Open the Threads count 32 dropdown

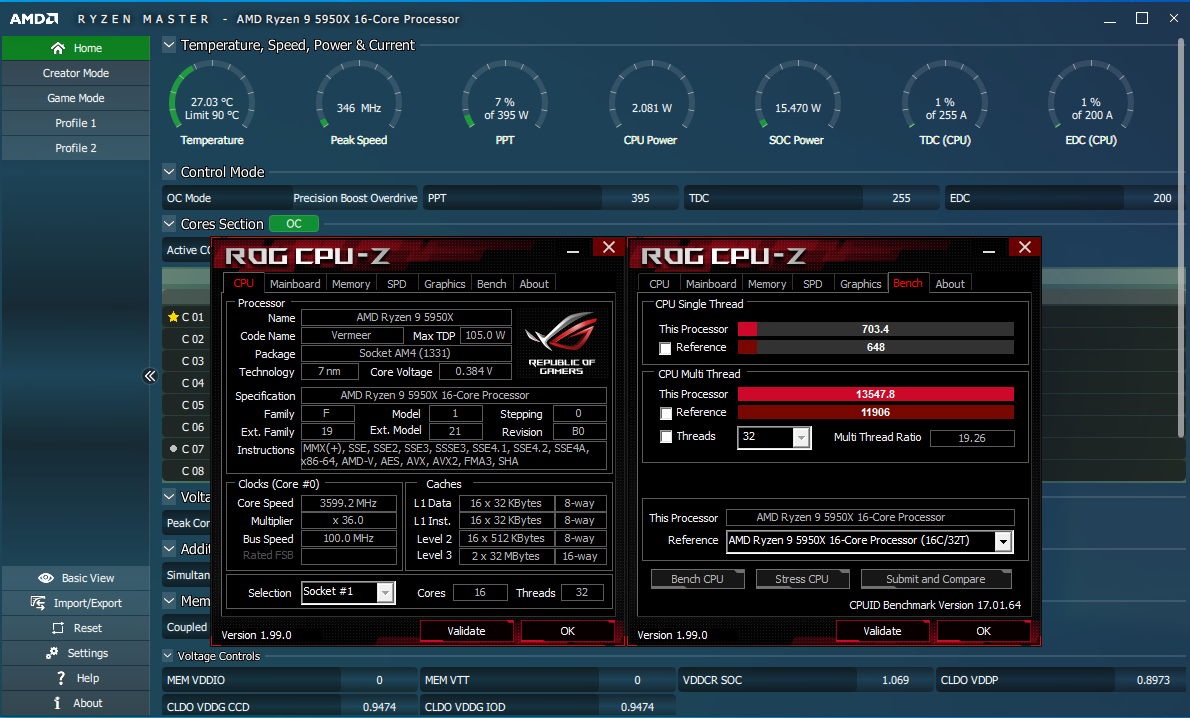coord(801,437)
